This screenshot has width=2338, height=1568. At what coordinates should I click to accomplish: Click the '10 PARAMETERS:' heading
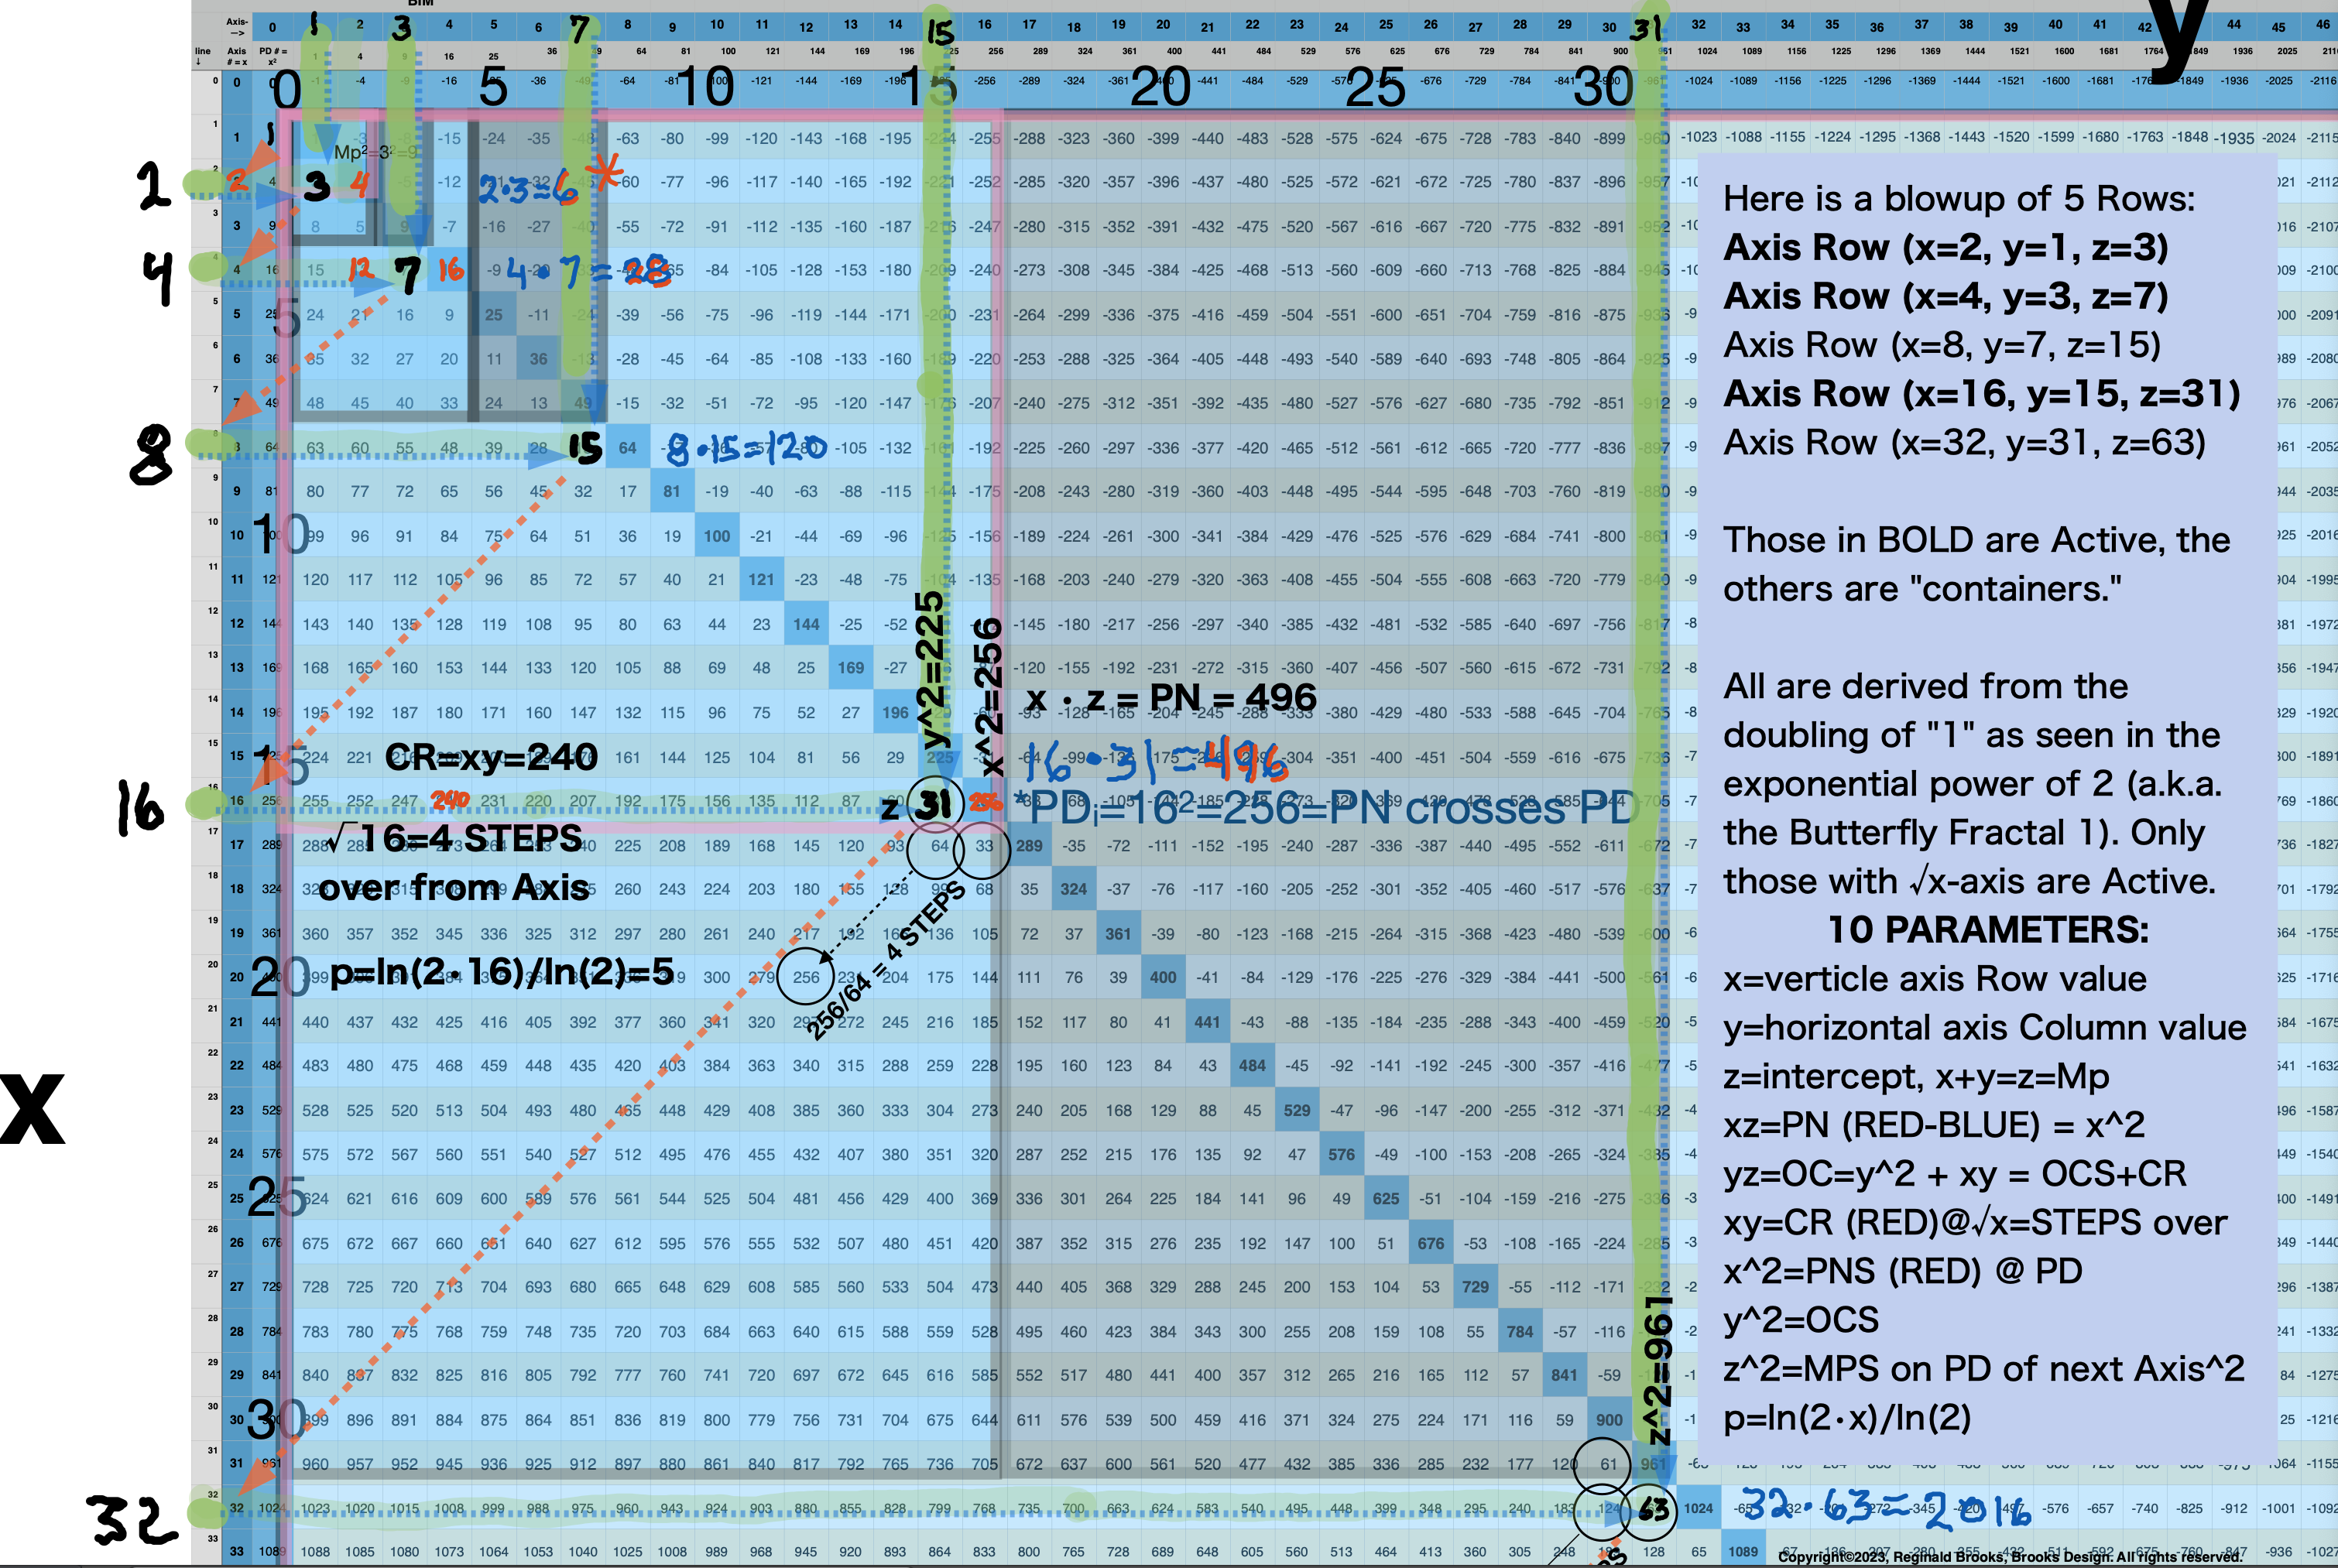click(x=1987, y=929)
